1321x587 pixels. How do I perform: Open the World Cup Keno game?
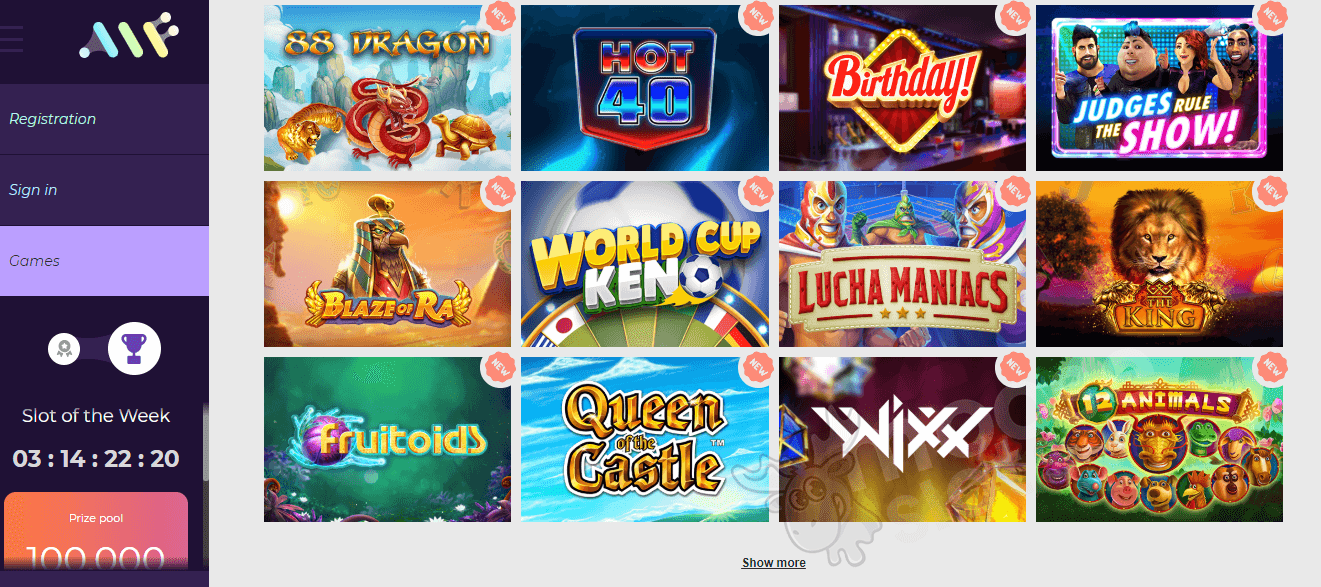point(645,264)
